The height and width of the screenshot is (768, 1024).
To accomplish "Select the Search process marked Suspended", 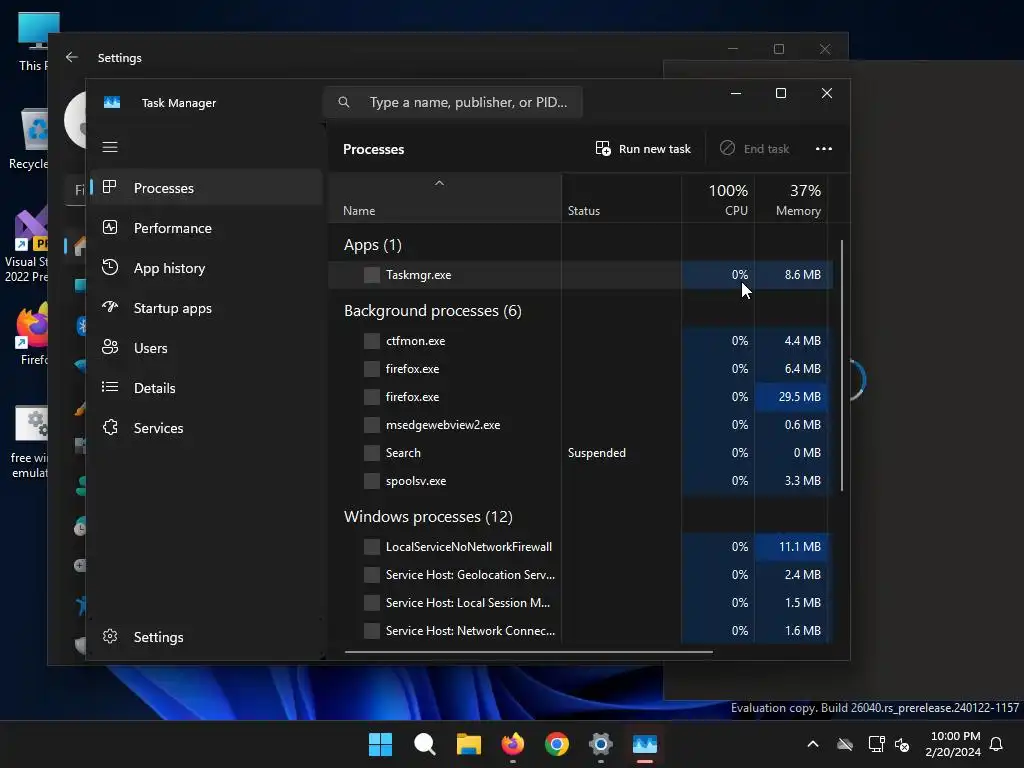I will tap(580, 453).
